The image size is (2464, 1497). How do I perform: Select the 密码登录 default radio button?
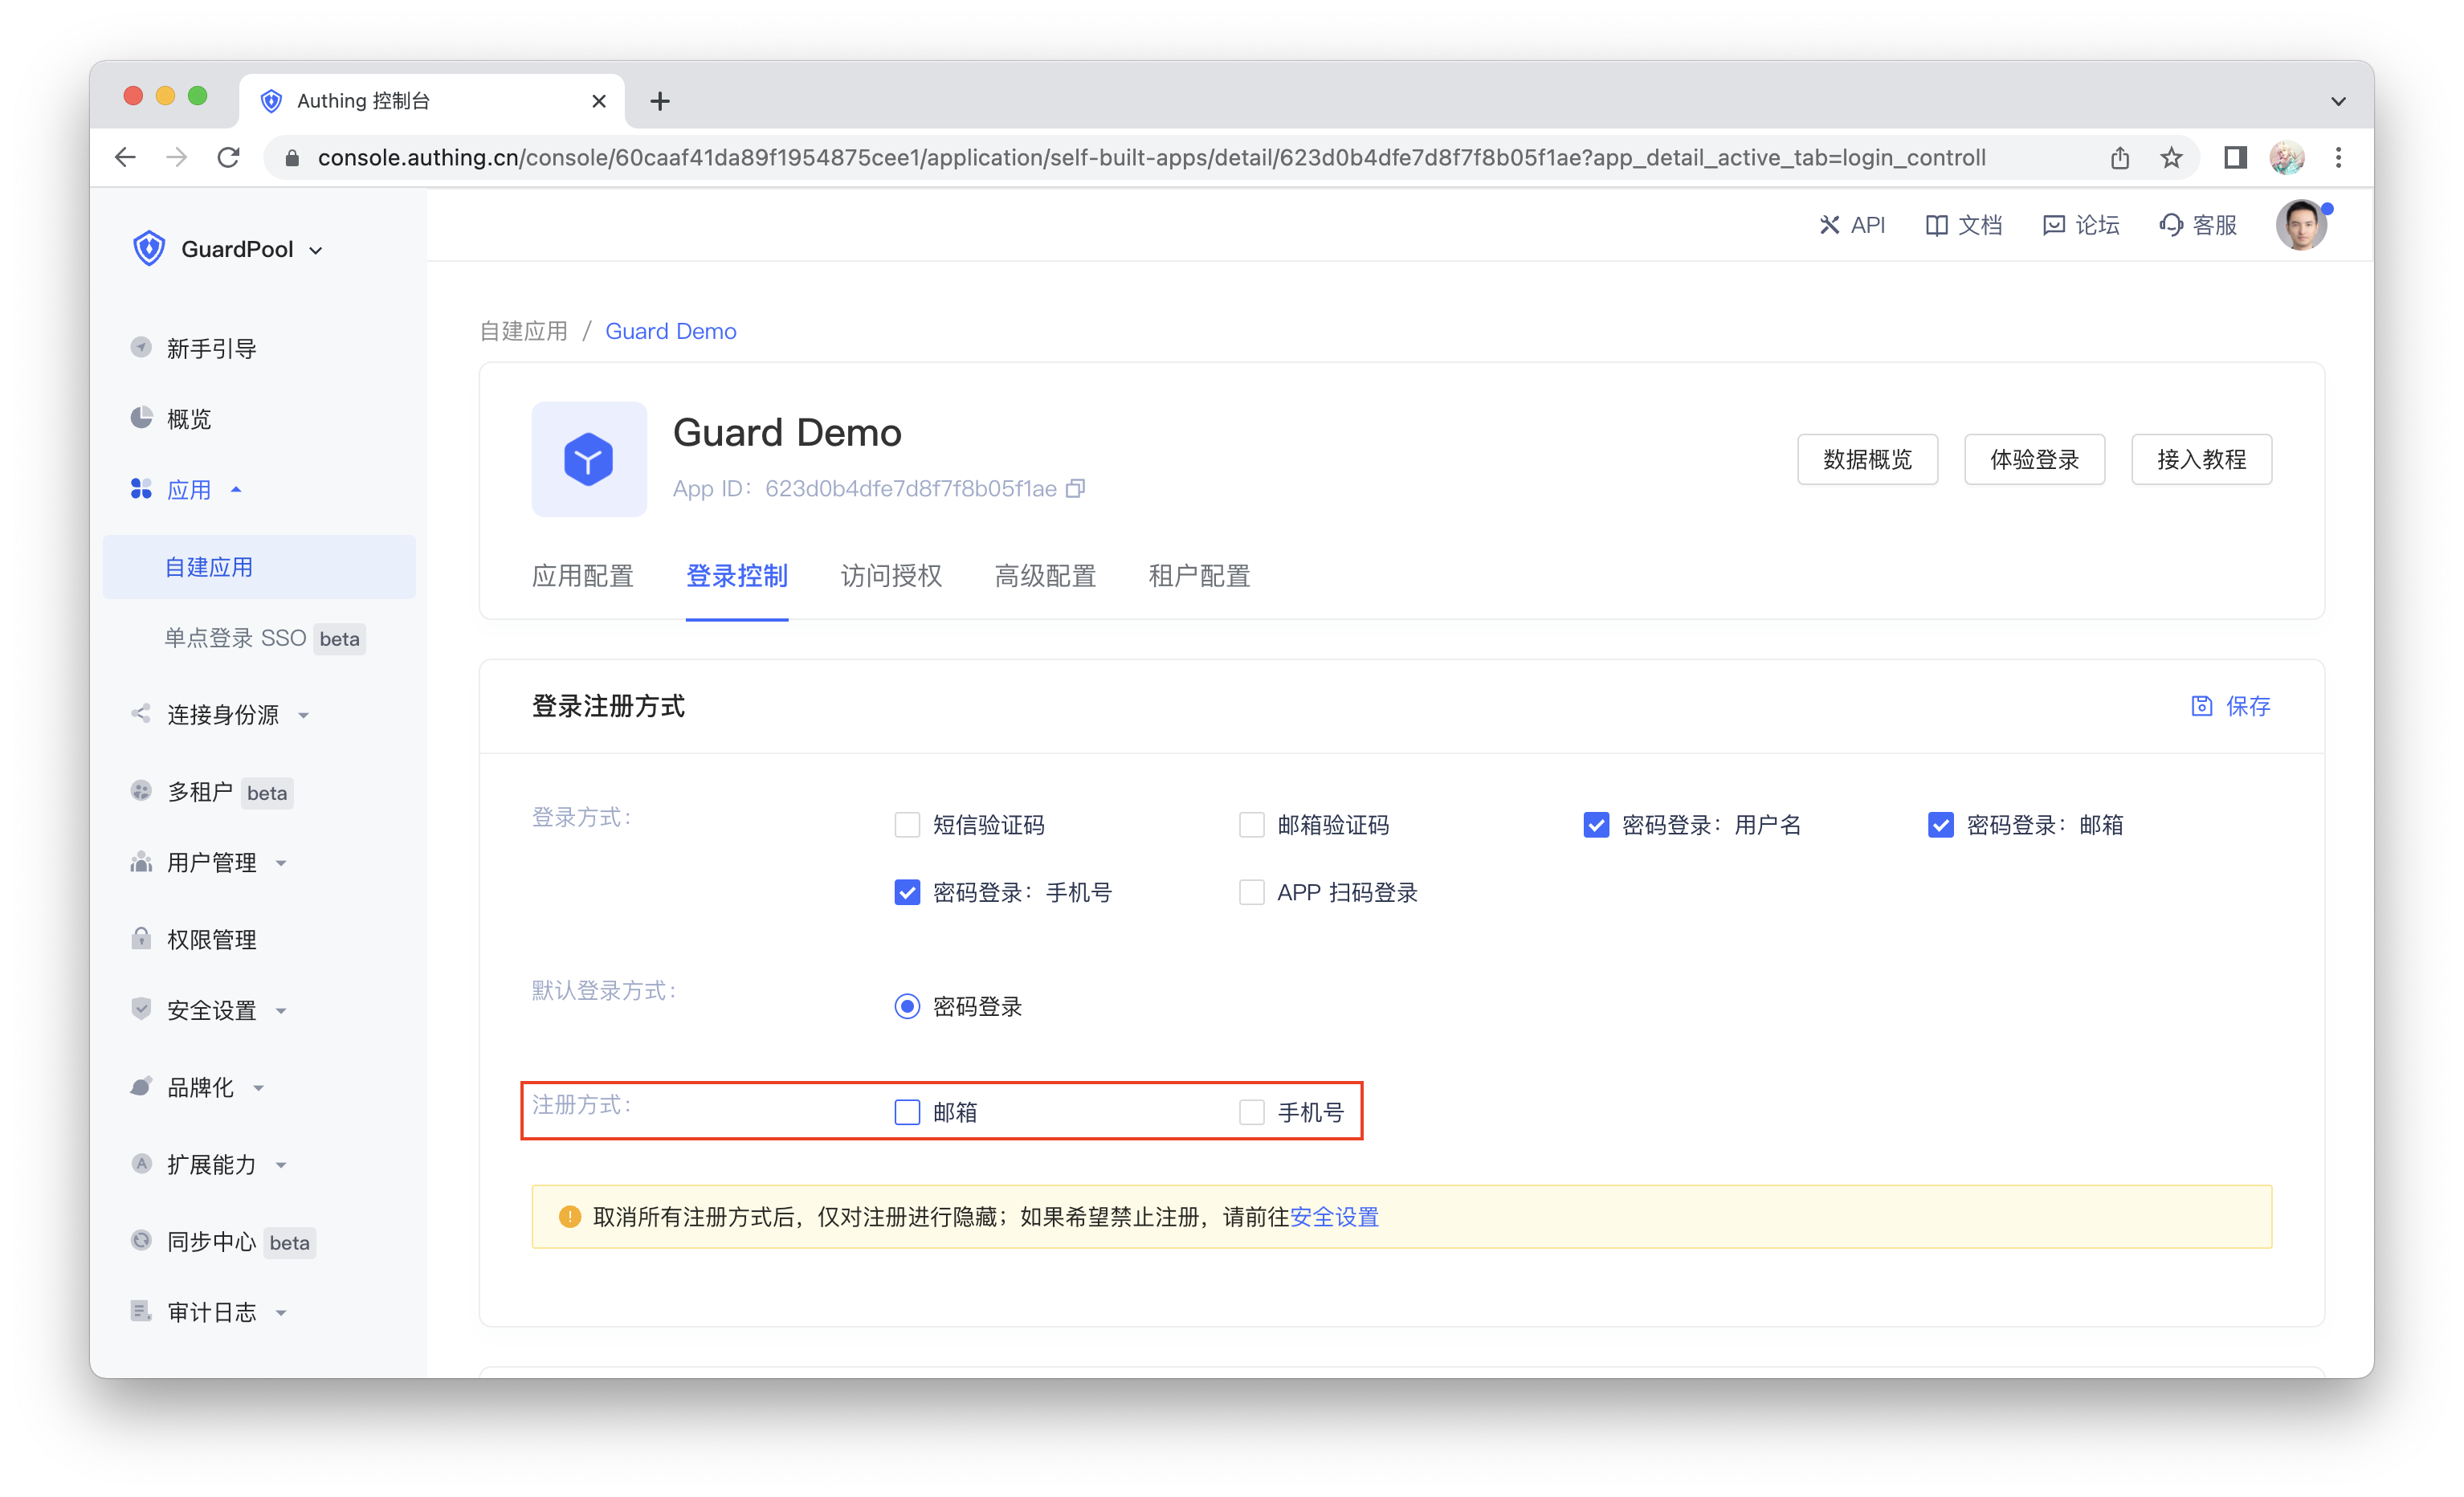[907, 1006]
